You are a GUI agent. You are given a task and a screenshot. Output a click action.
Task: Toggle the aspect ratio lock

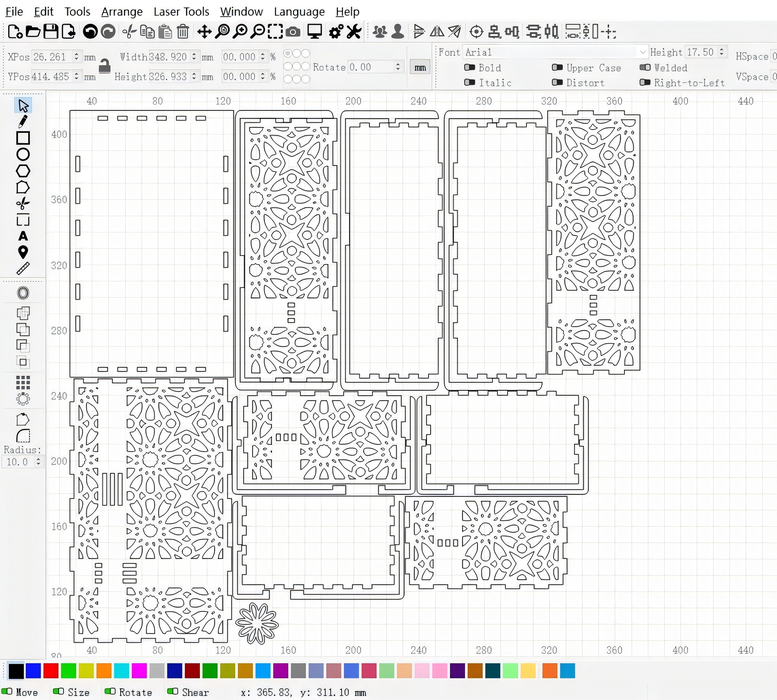[x=104, y=67]
